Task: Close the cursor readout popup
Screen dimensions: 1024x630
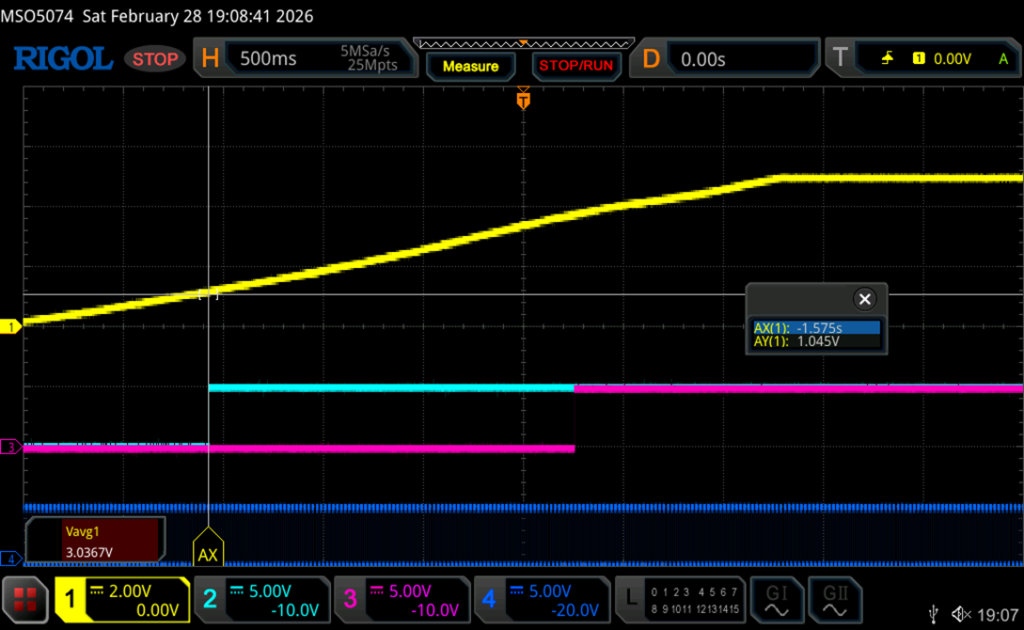Action: [x=865, y=299]
